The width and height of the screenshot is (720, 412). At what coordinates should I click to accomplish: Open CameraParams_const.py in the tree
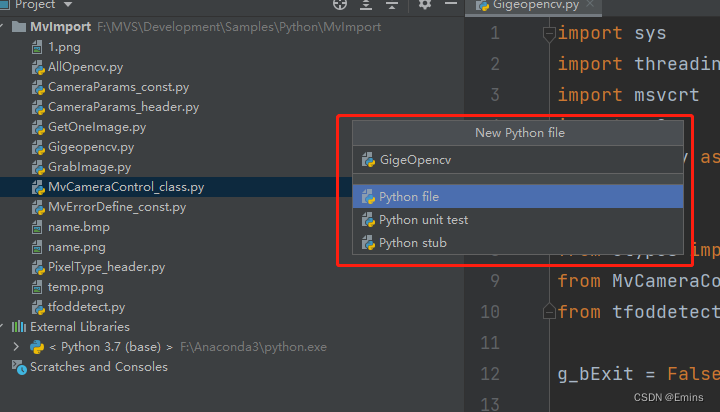(118, 87)
